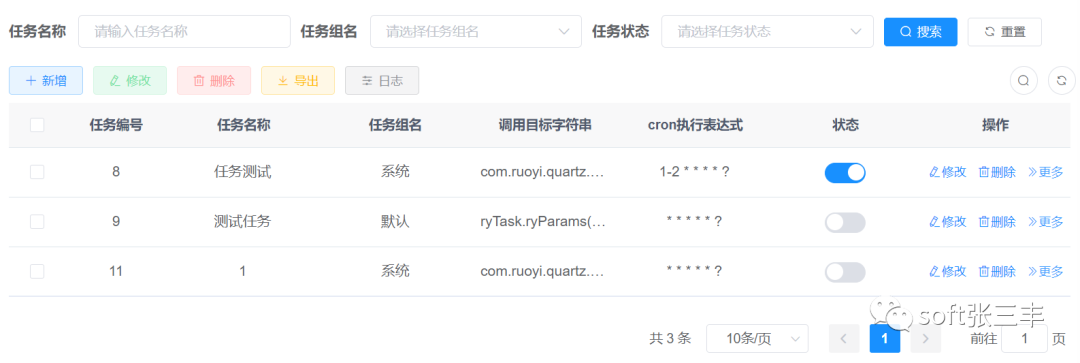Open the 任务状态 dropdown

pyautogui.click(x=767, y=32)
